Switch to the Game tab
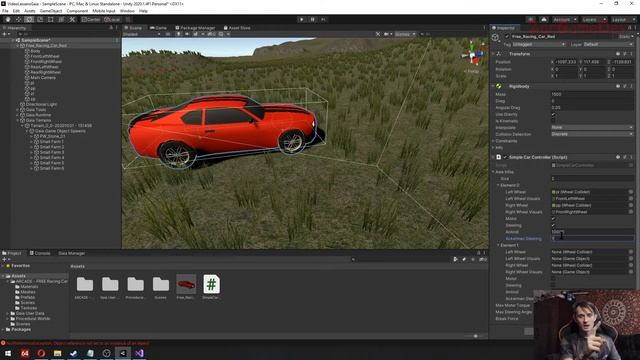 [158, 28]
